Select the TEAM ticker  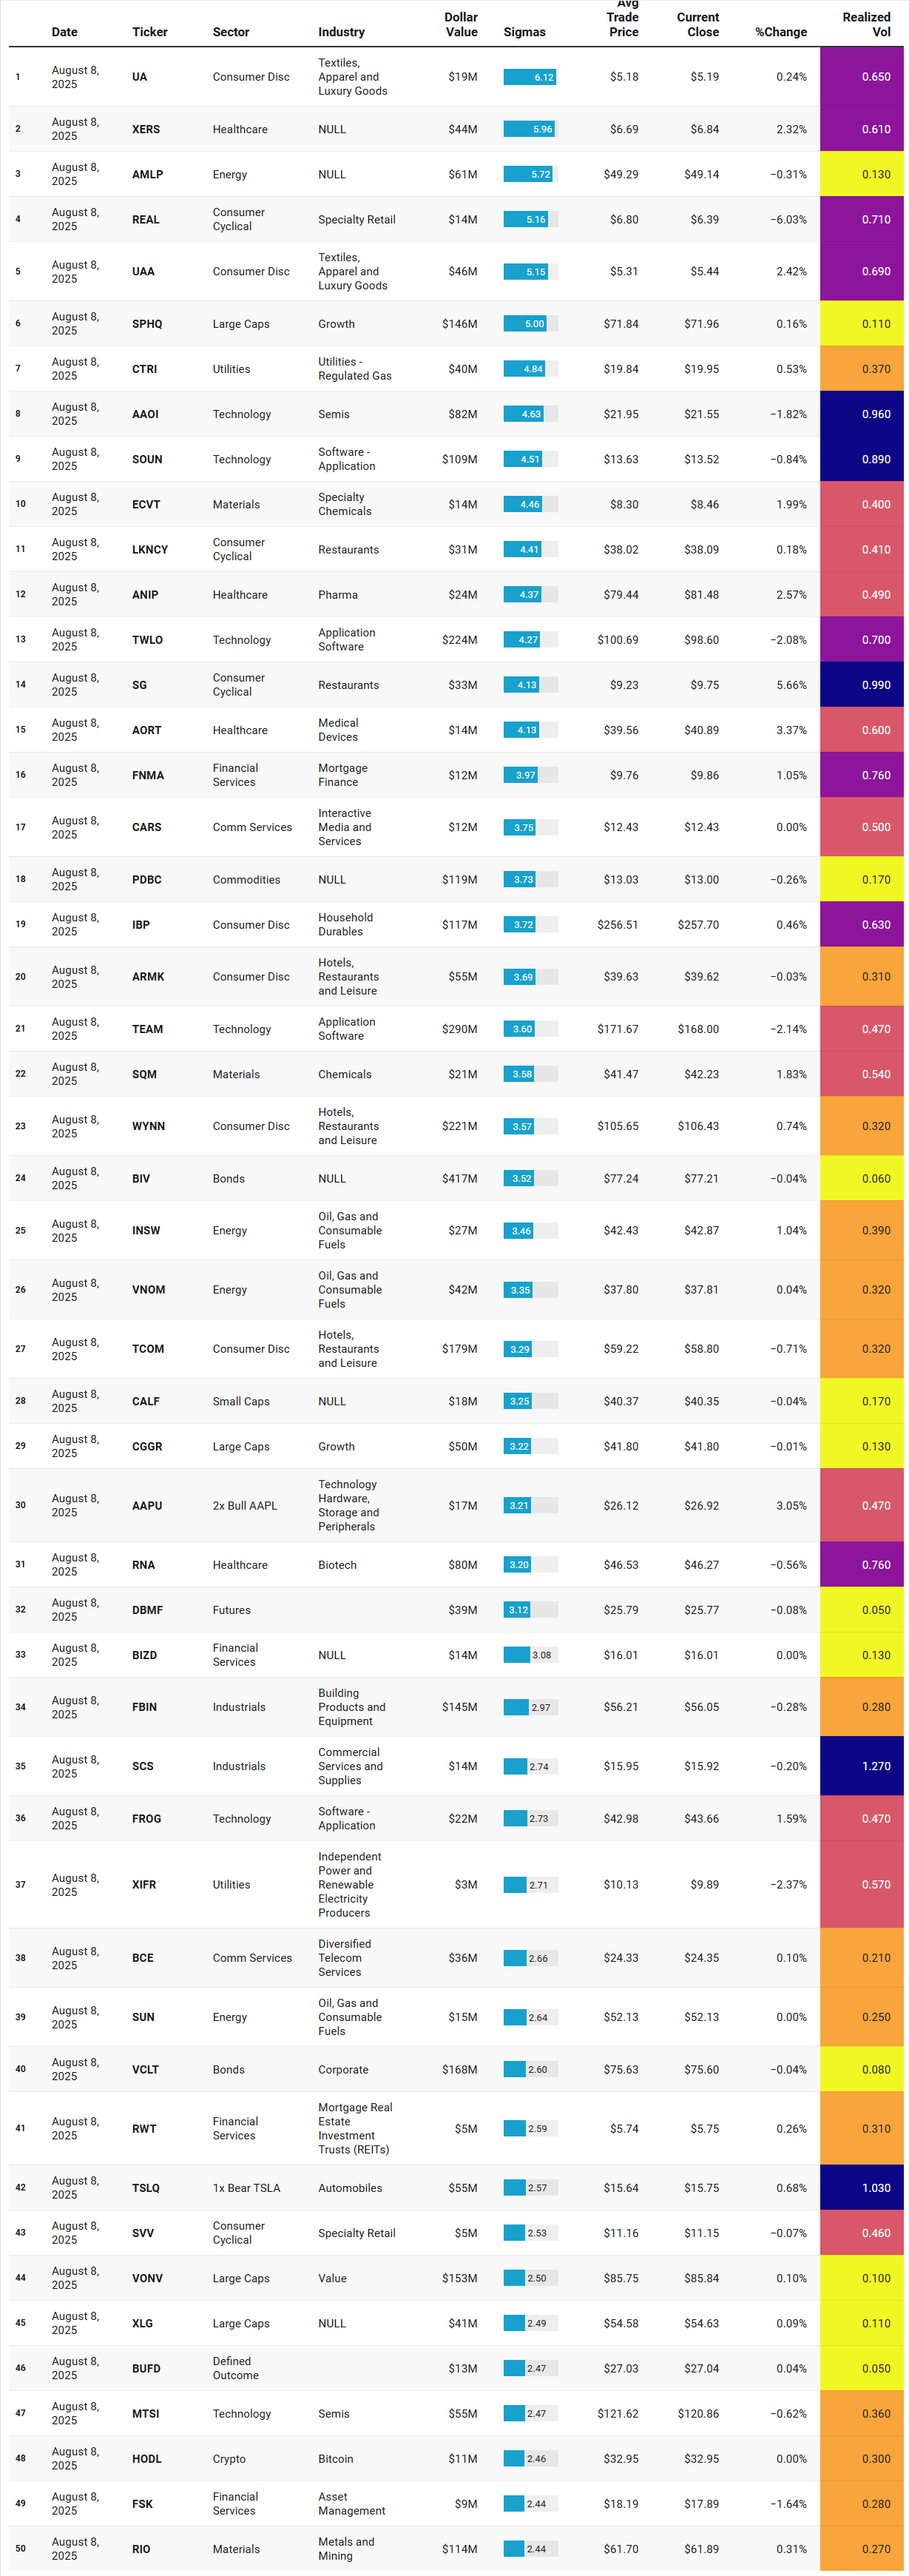147,1029
